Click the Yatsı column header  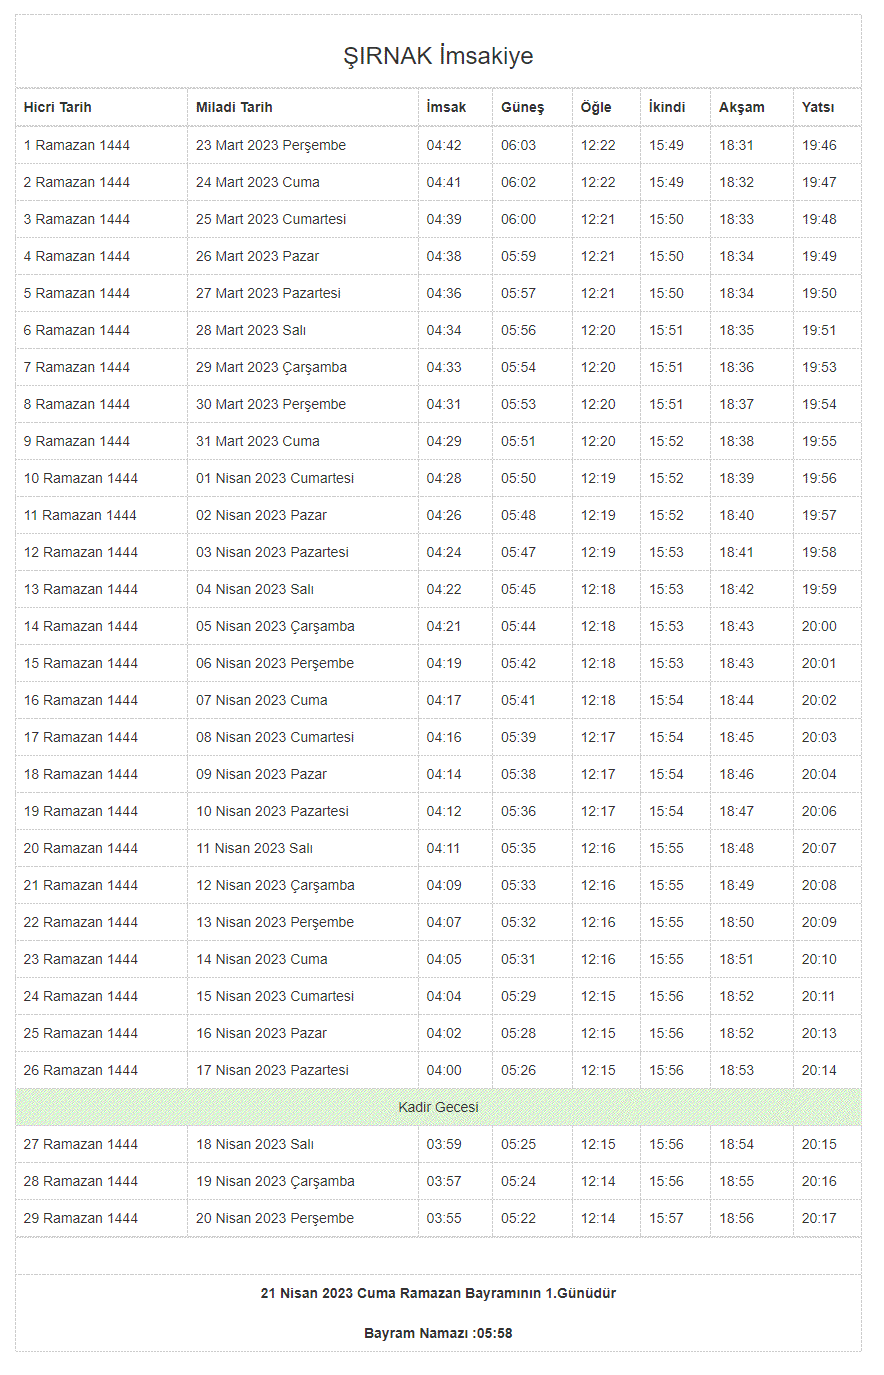coord(818,107)
